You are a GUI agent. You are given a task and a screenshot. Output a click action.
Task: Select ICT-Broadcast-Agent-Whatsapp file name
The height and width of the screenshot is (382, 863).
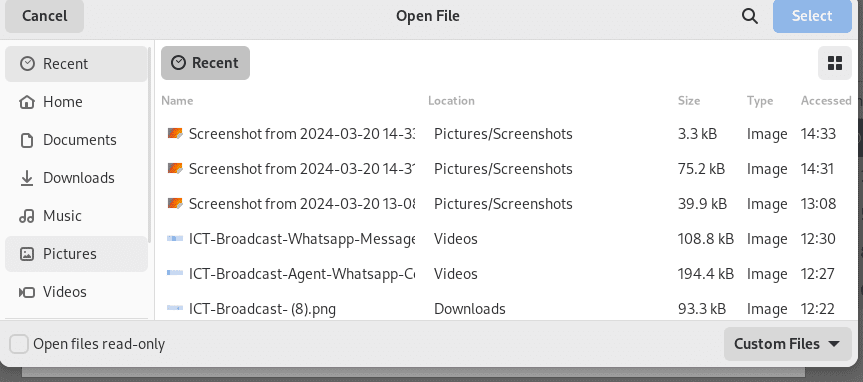point(302,274)
